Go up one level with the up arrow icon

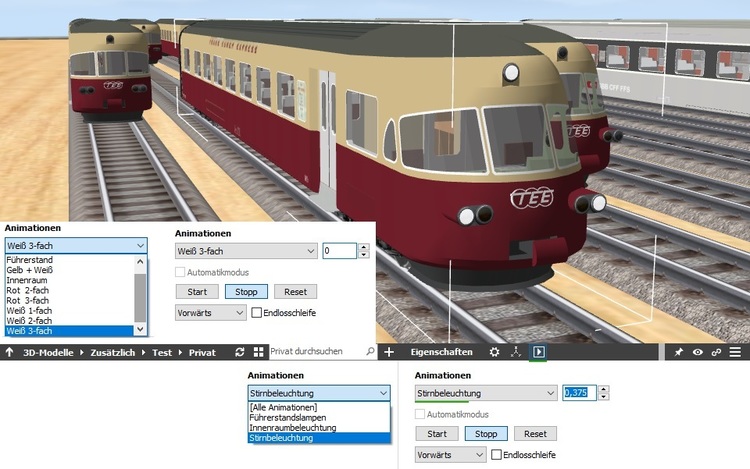[9, 352]
